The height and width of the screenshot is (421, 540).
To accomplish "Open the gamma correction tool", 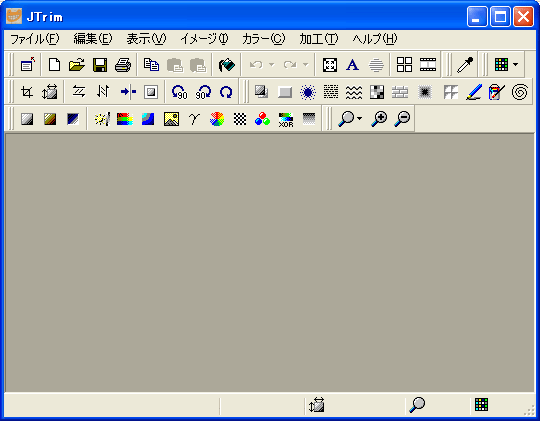I will click(x=194, y=119).
